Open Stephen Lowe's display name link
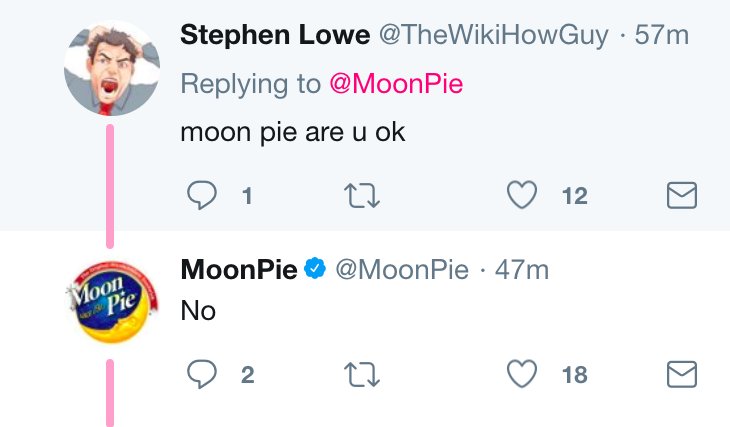 click(x=275, y=35)
